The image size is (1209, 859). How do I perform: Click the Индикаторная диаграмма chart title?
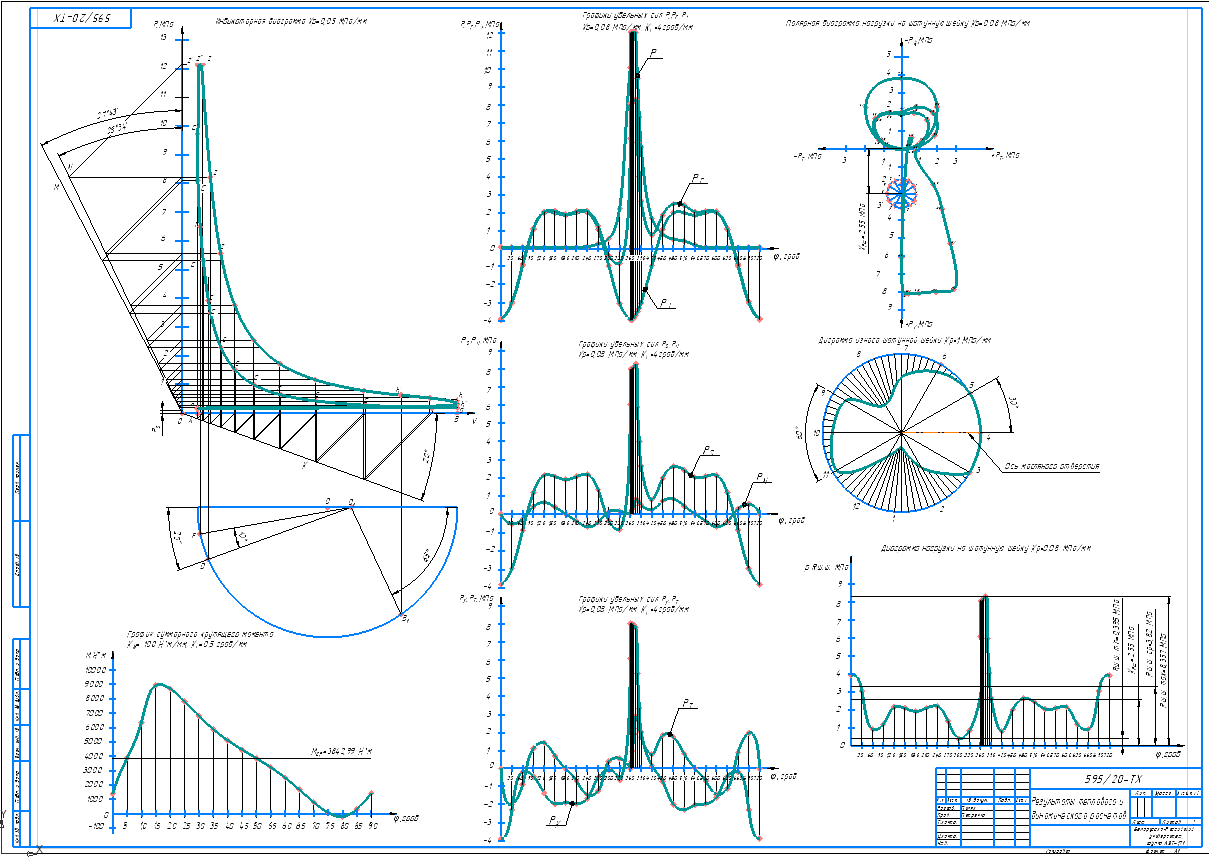[x=291, y=20]
